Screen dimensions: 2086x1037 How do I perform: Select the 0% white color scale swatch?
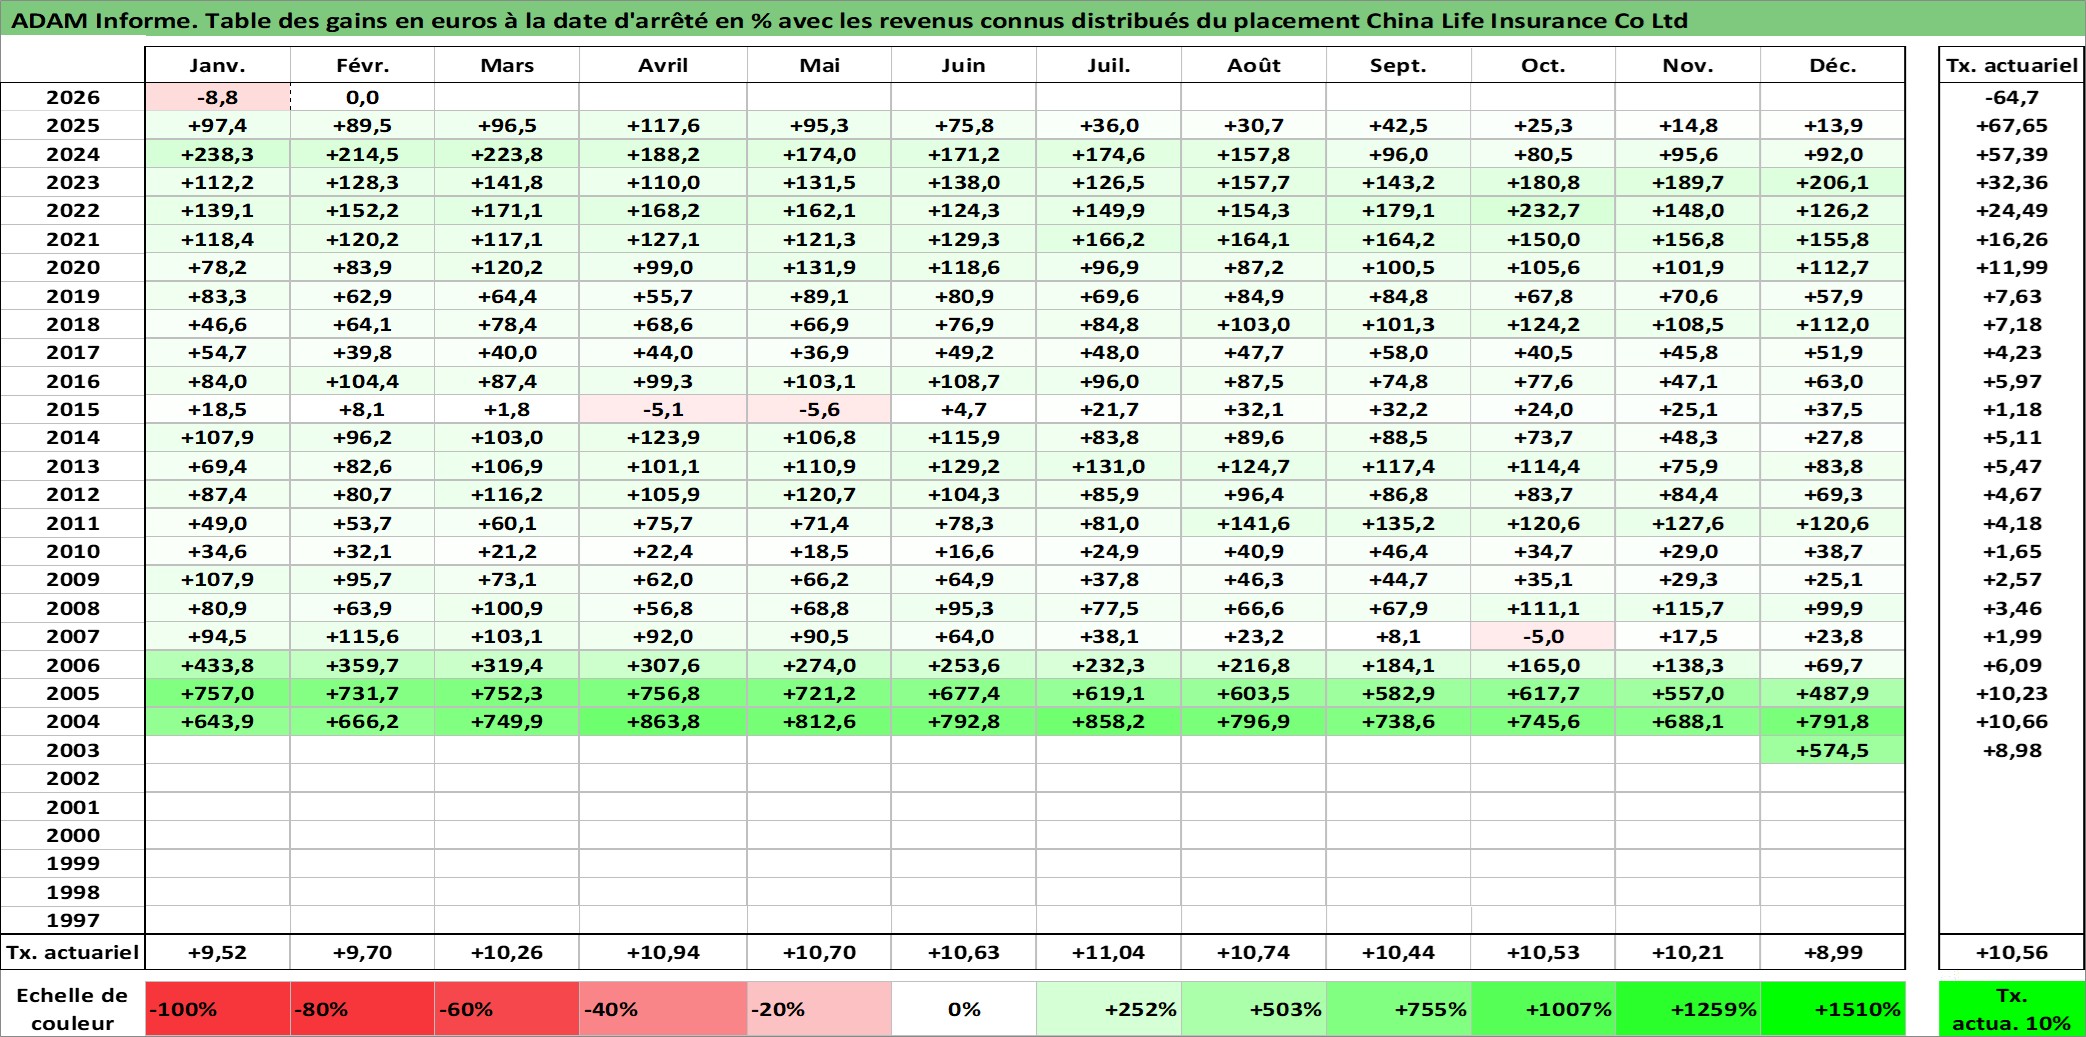964,1009
